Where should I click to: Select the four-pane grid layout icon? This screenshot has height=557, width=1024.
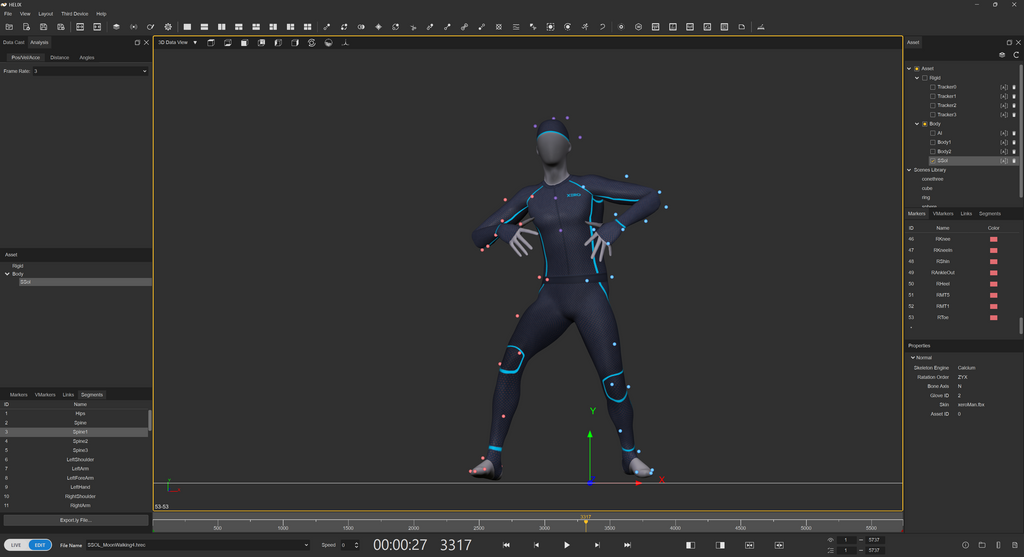(x=308, y=27)
